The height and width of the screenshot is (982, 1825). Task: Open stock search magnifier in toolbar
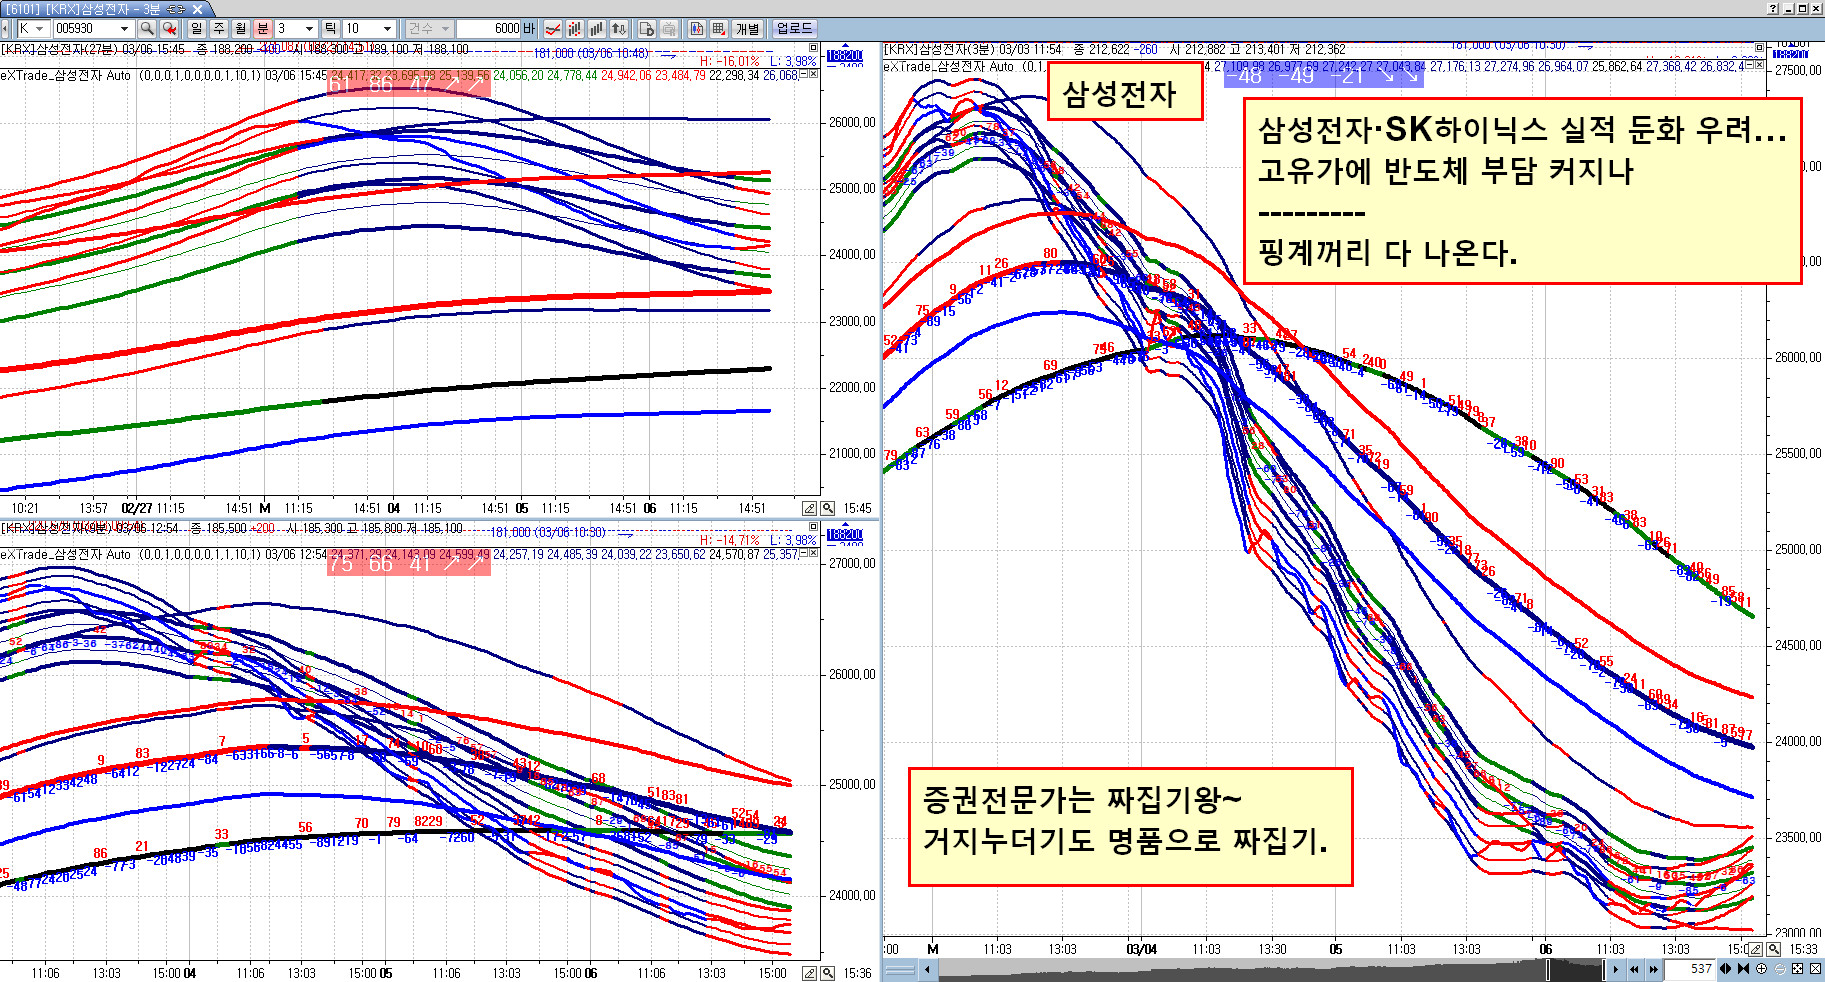pos(146,29)
